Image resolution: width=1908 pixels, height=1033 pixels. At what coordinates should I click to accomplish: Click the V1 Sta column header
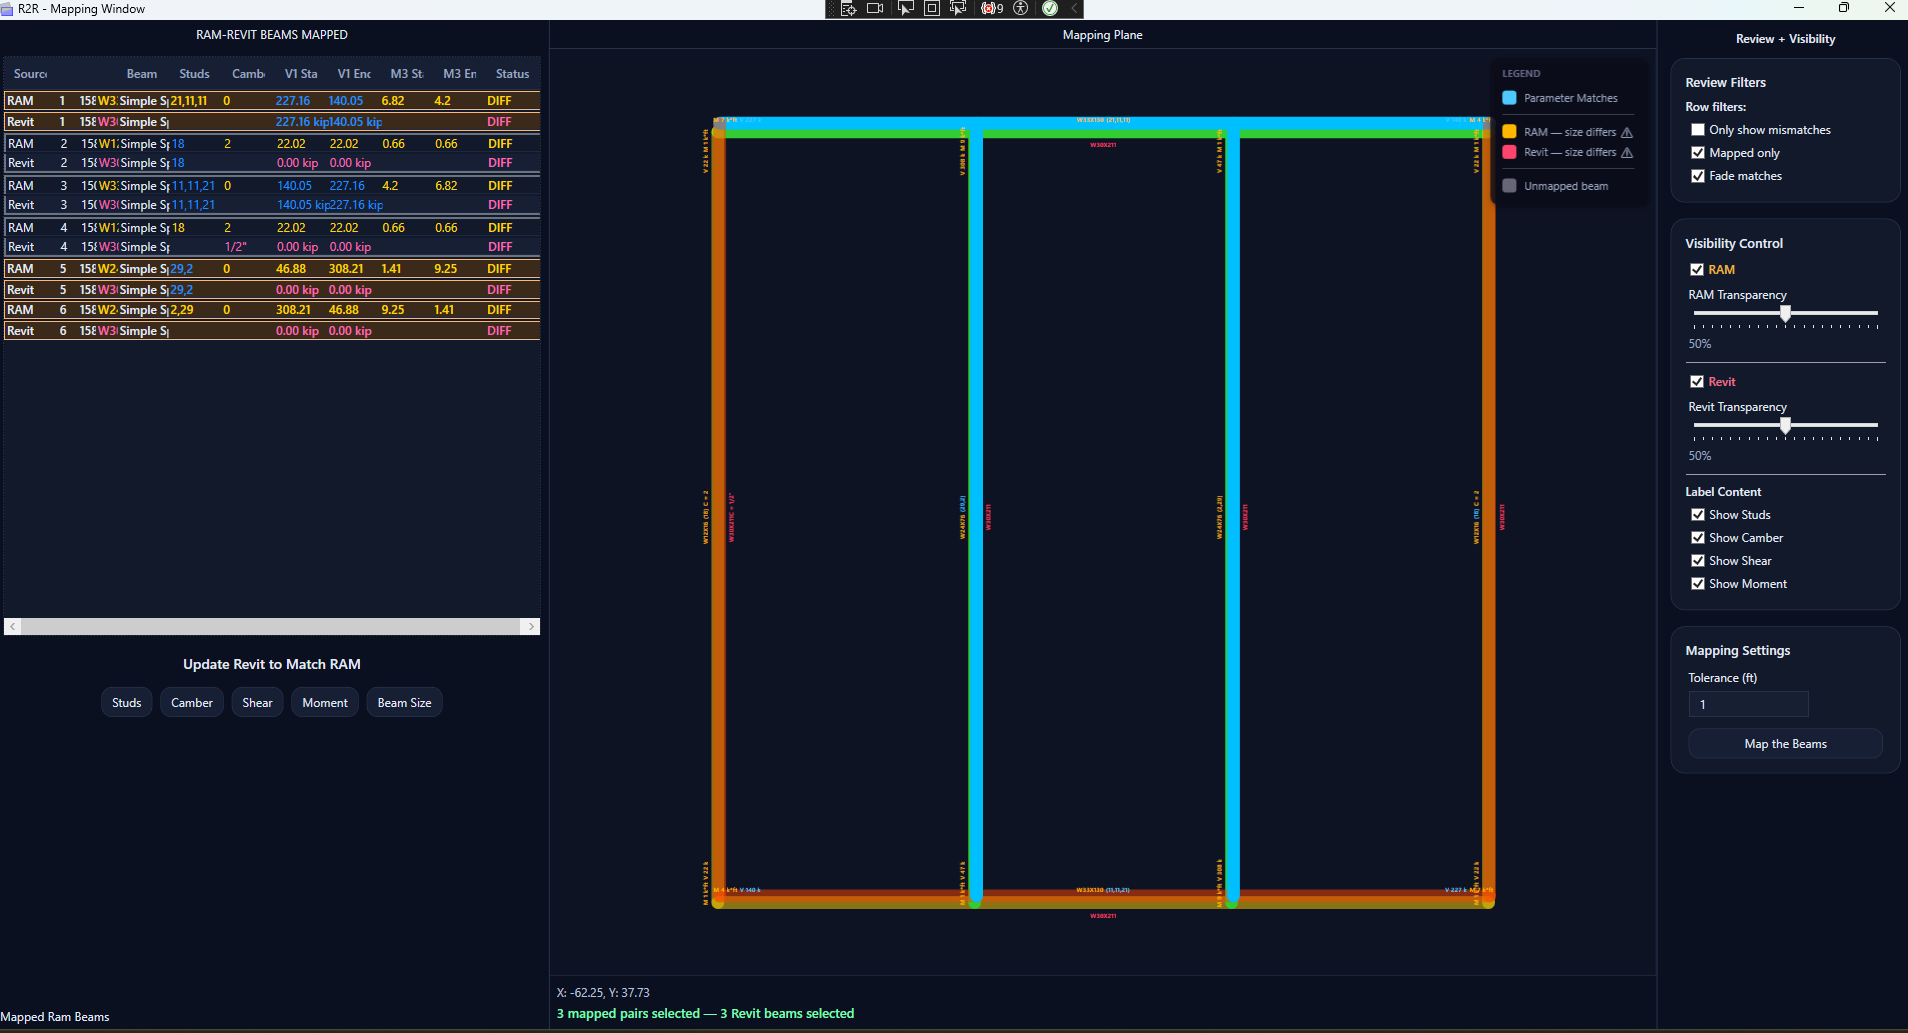(x=301, y=74)
